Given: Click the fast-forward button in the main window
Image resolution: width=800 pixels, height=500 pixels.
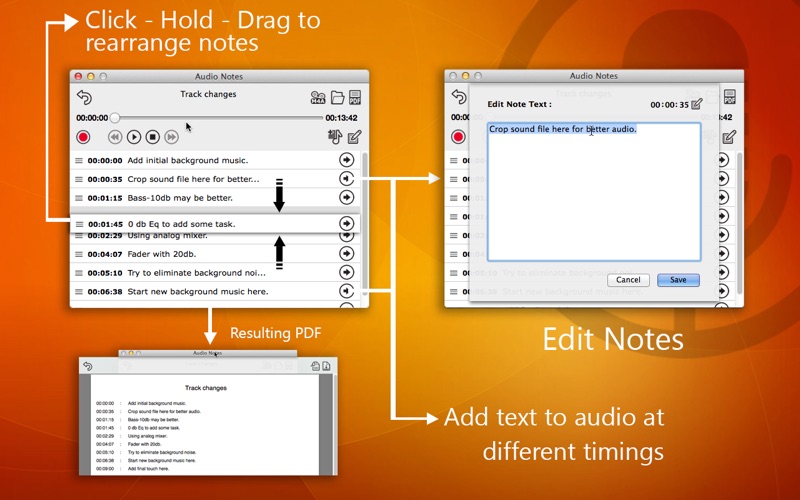Looking at the screenshot, I should (x=171, y=137).
